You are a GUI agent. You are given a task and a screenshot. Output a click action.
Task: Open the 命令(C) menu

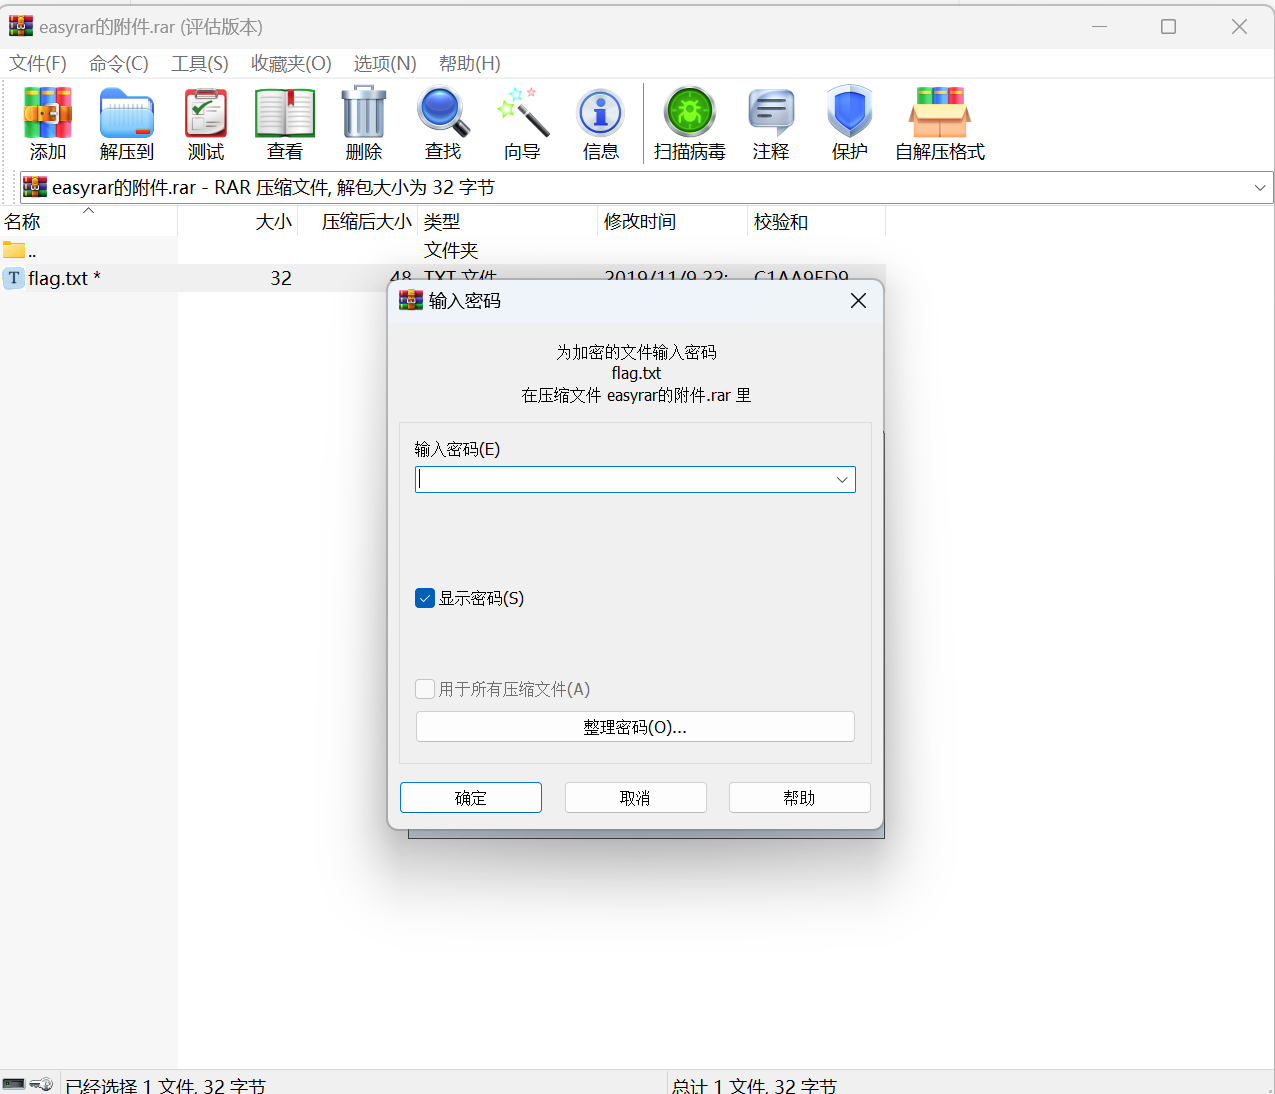119,64
